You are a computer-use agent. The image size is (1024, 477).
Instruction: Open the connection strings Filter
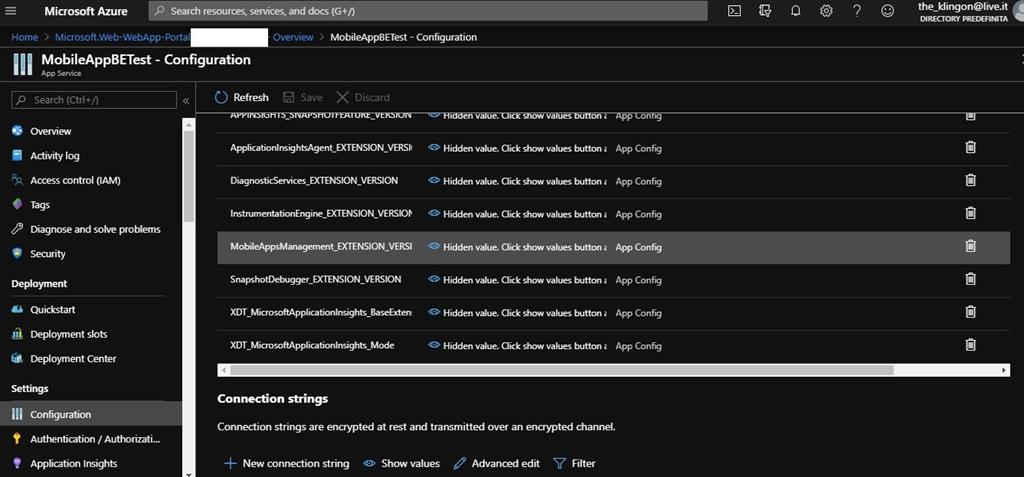pos(575,463)
